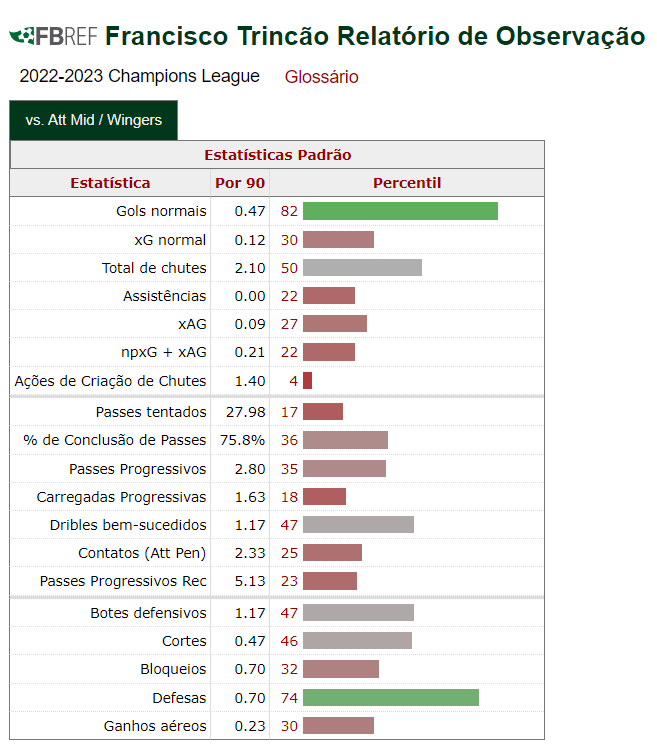Click the Percentil column header

tap(407, 183)
